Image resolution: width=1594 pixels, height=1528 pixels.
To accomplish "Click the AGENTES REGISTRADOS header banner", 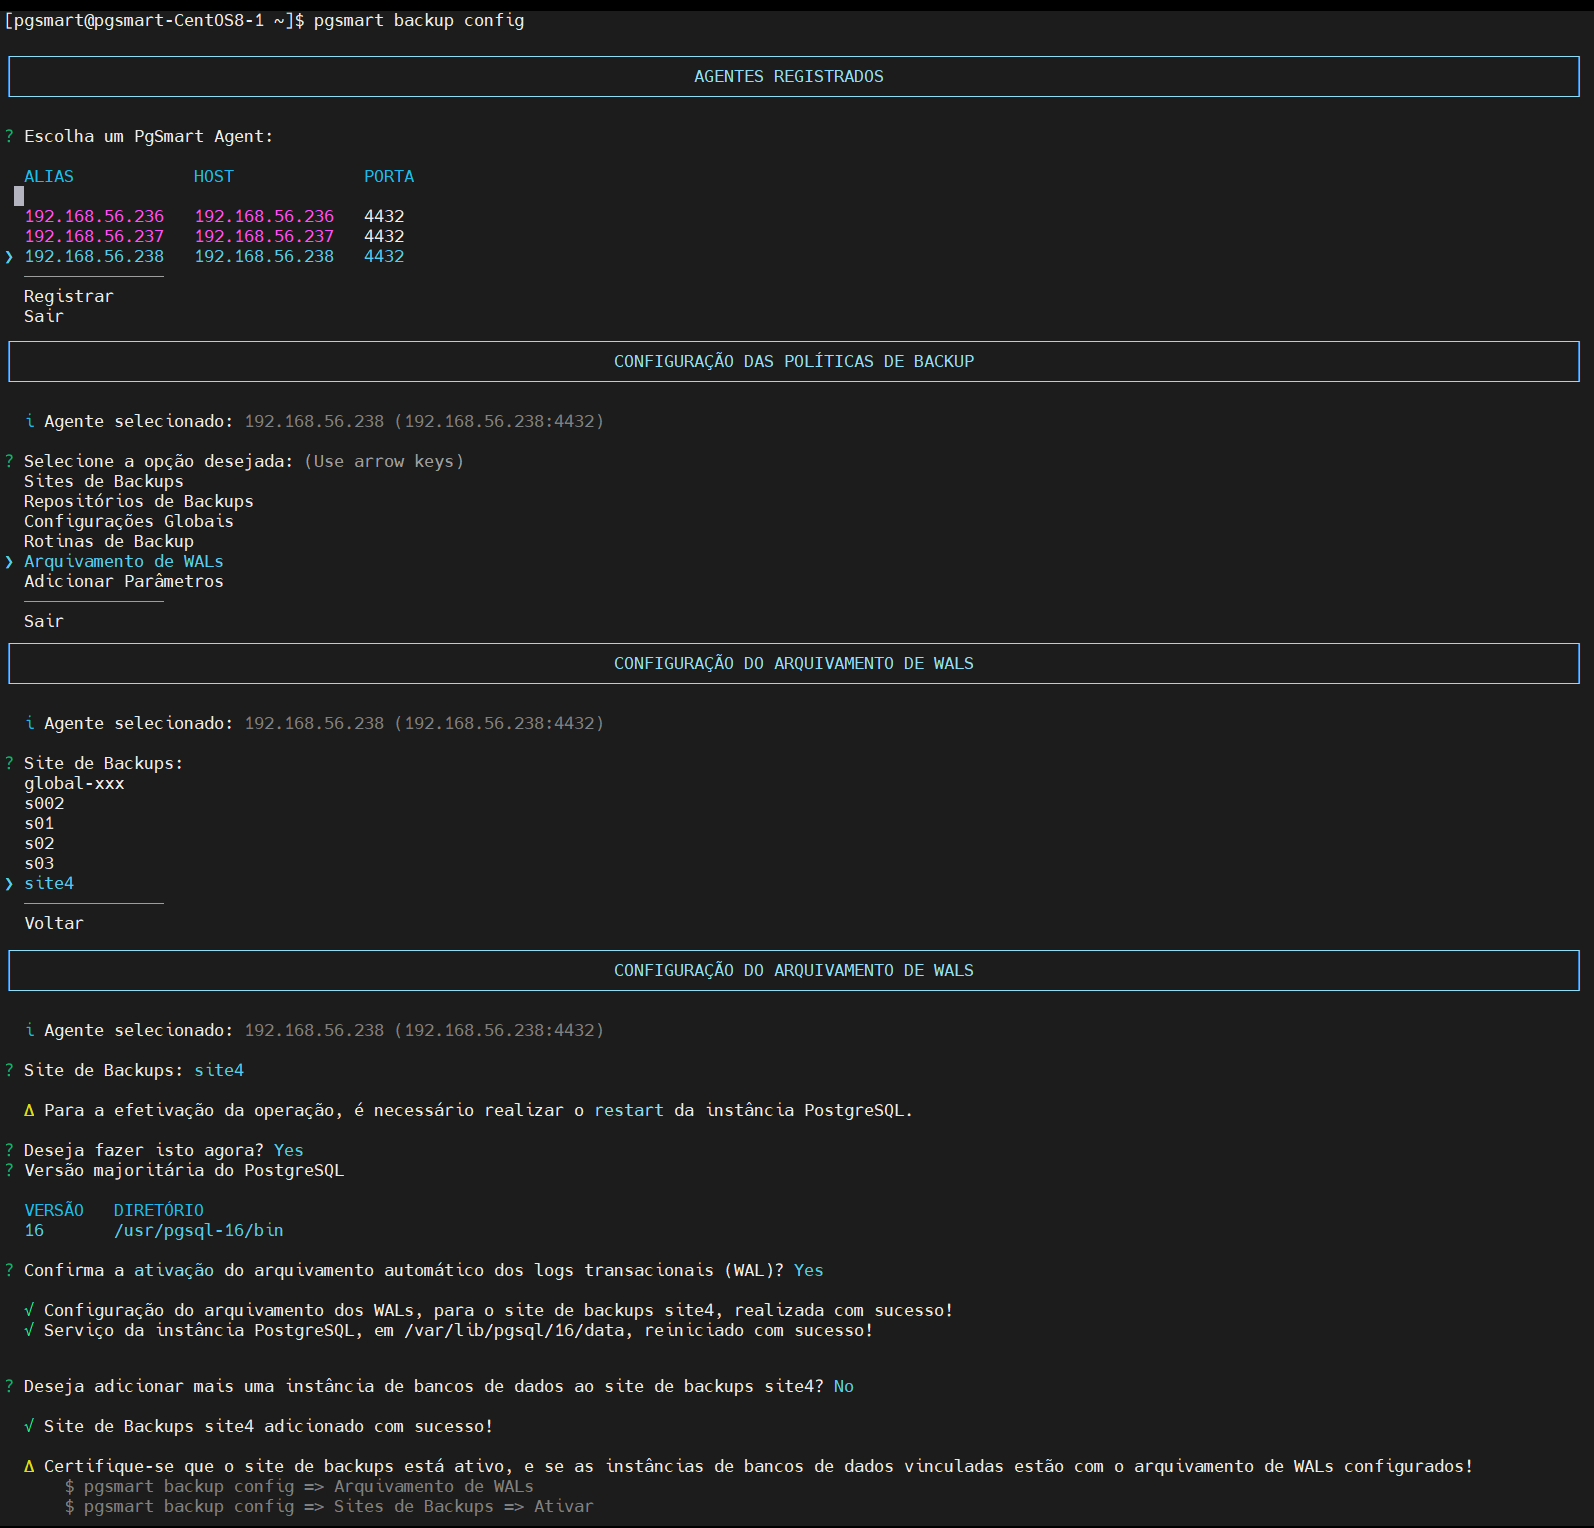I will [x=794, y=77].
